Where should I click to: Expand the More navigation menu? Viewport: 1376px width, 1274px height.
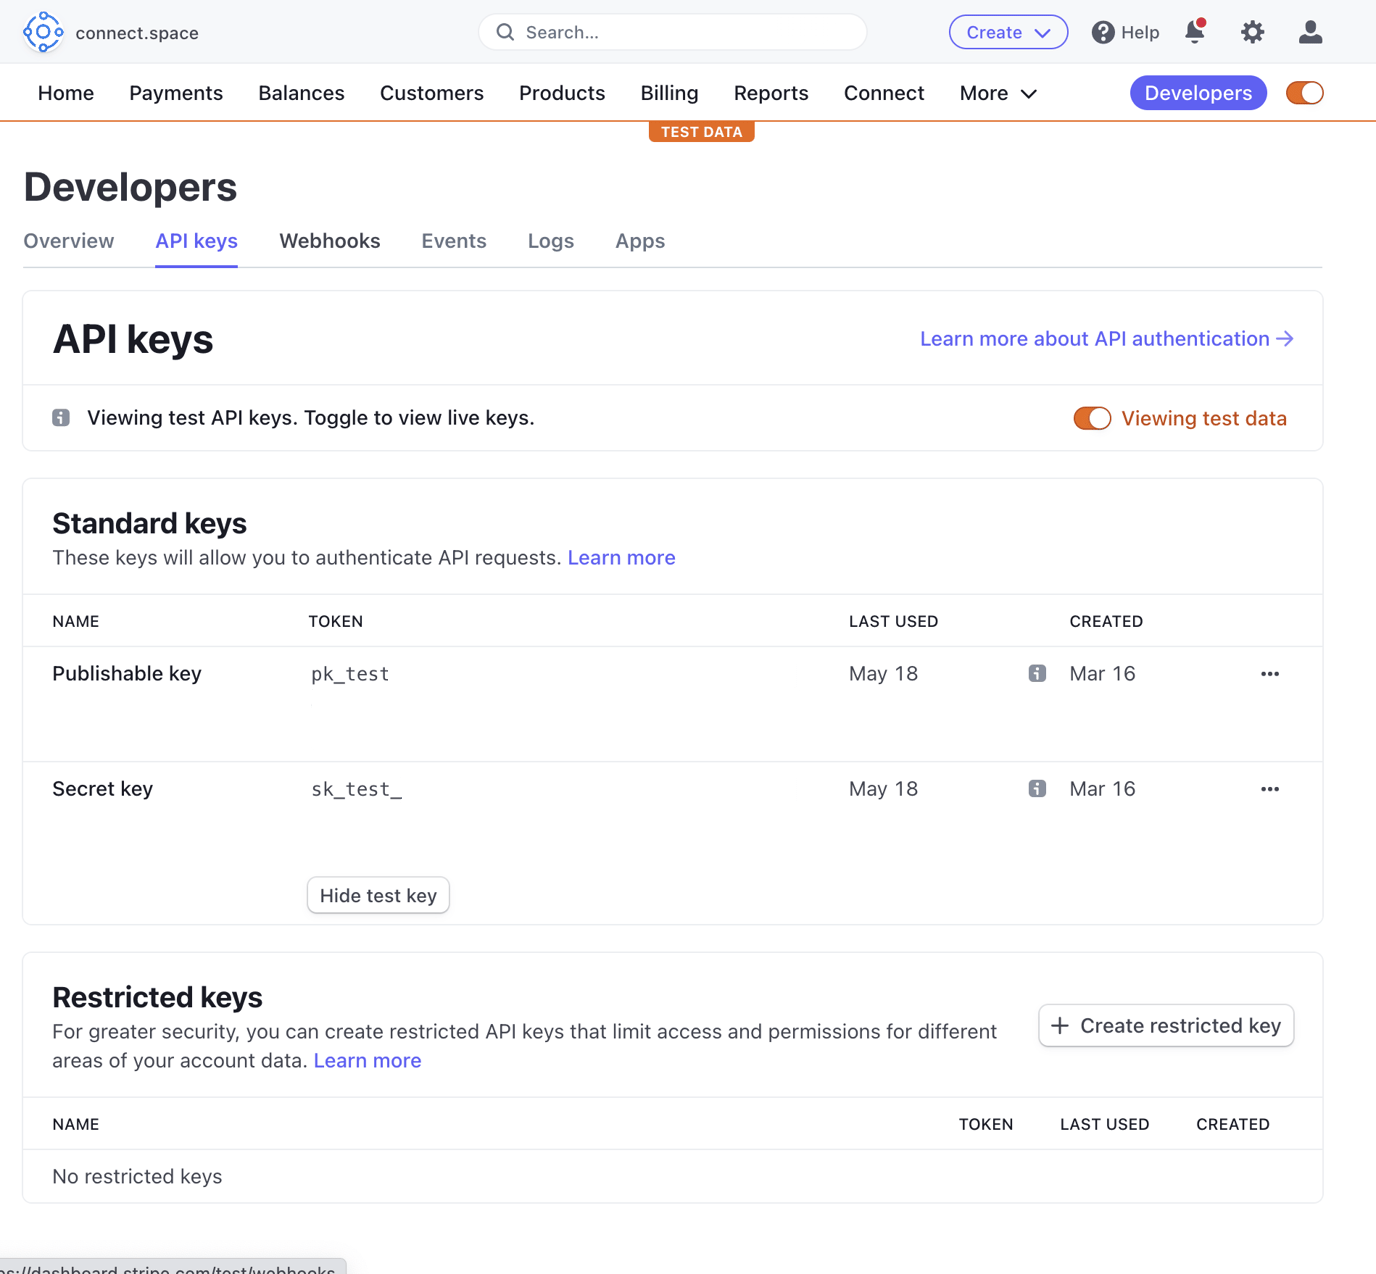click(x=996, y=92)
